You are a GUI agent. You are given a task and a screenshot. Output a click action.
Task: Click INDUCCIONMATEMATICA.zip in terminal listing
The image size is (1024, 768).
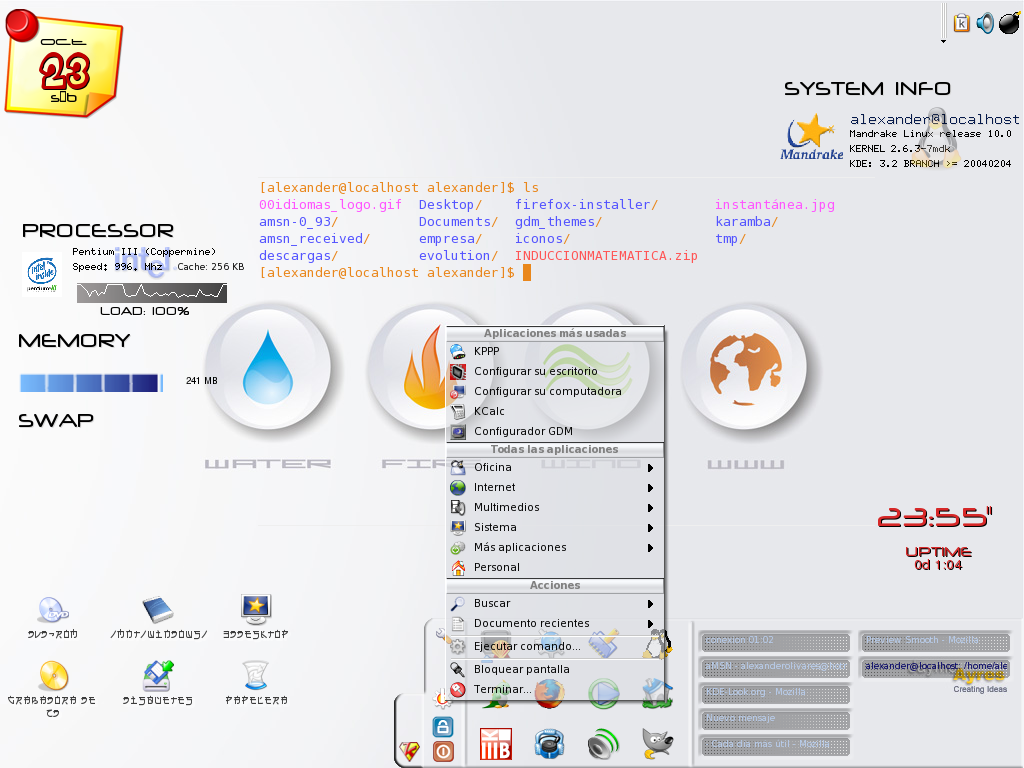coord(606,256)
